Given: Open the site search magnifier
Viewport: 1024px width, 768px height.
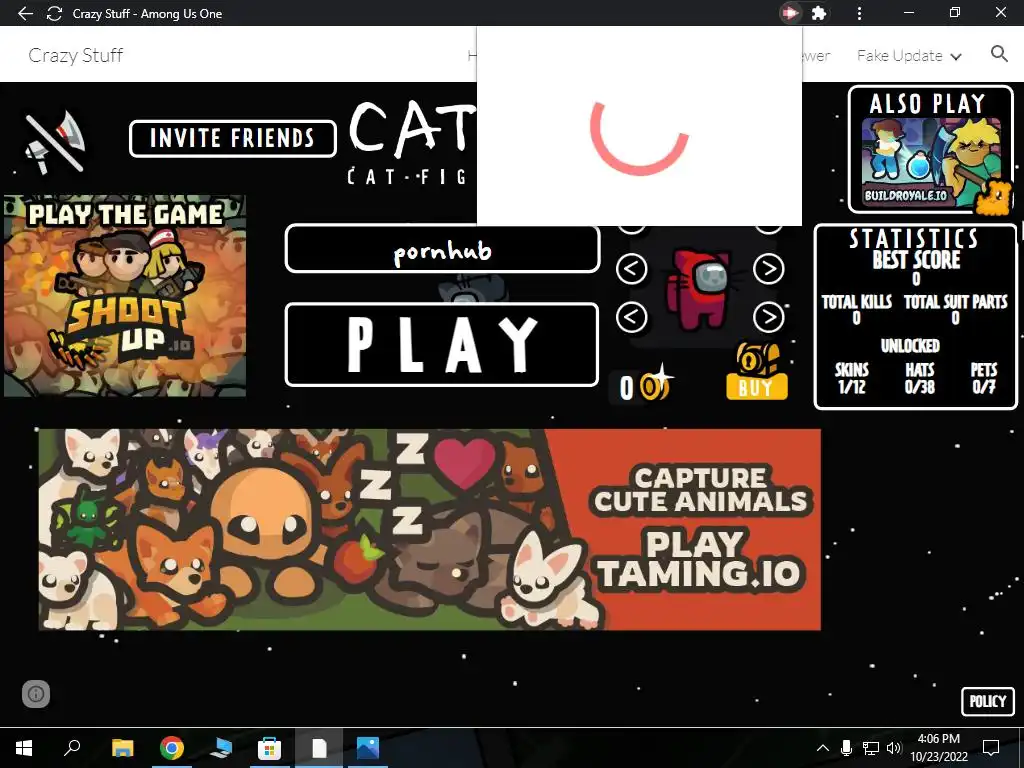Looking at the screenshot, I should click(999, 54).
